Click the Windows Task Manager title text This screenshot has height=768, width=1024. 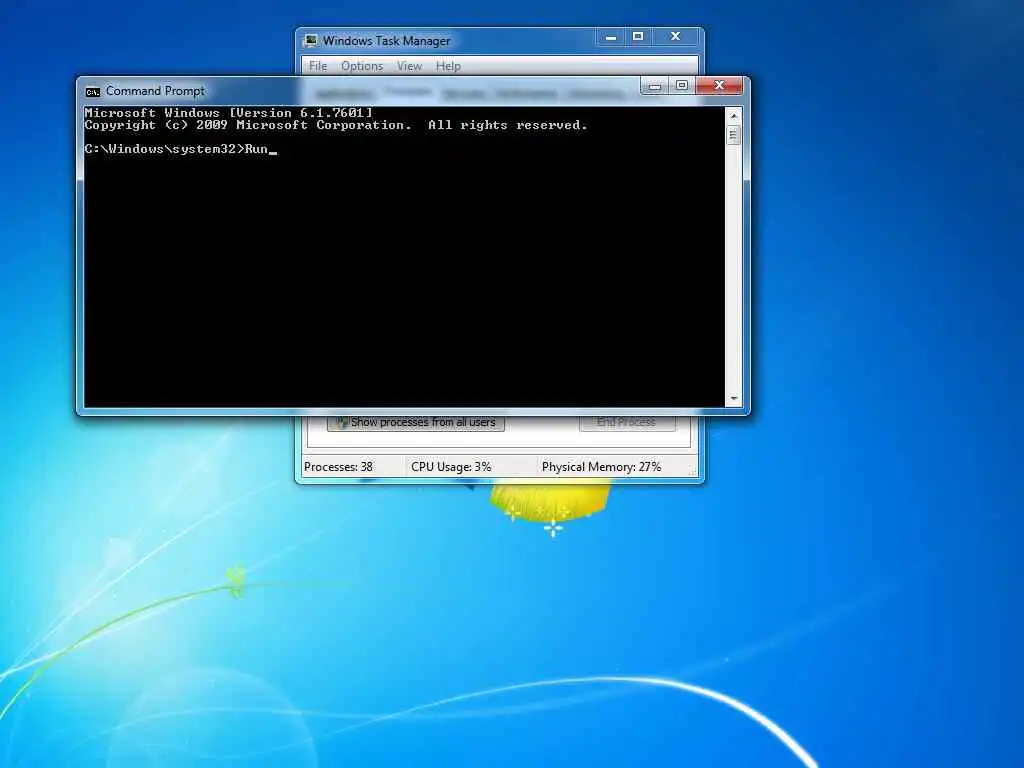[x=387, y=41]
